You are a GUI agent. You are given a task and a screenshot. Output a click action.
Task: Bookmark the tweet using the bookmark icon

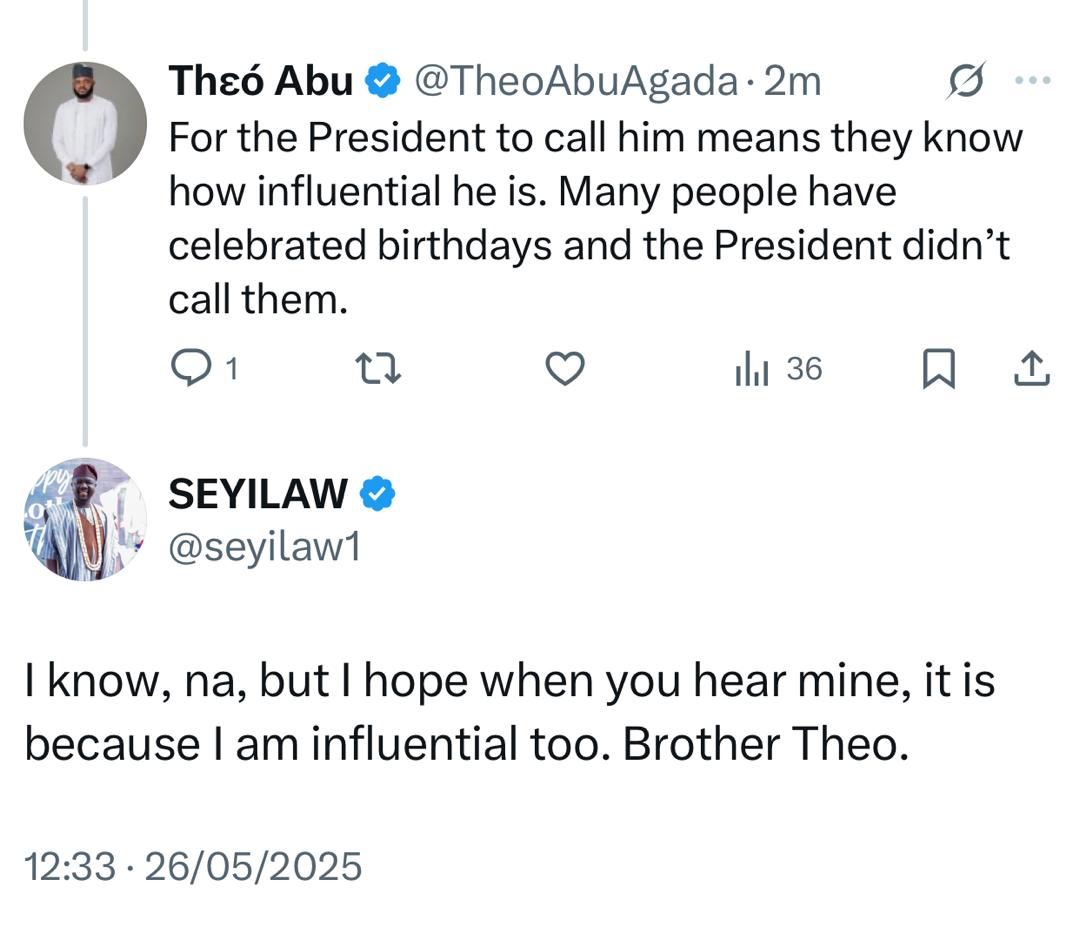938,369
